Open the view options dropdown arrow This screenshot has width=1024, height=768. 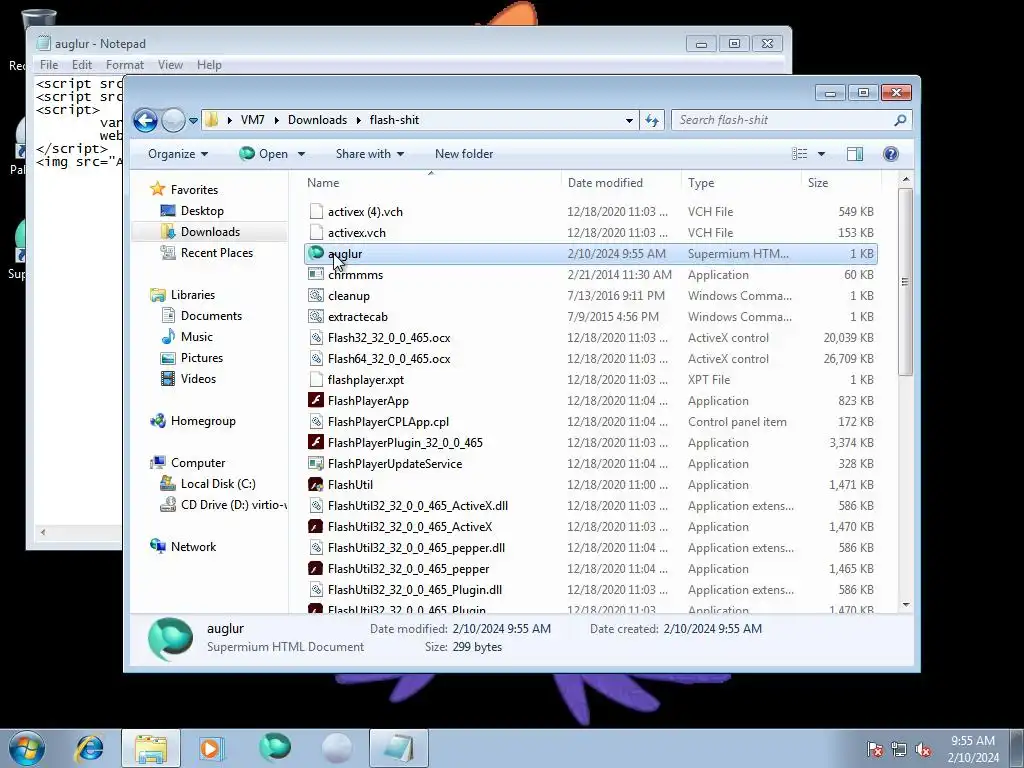(822, 154)
